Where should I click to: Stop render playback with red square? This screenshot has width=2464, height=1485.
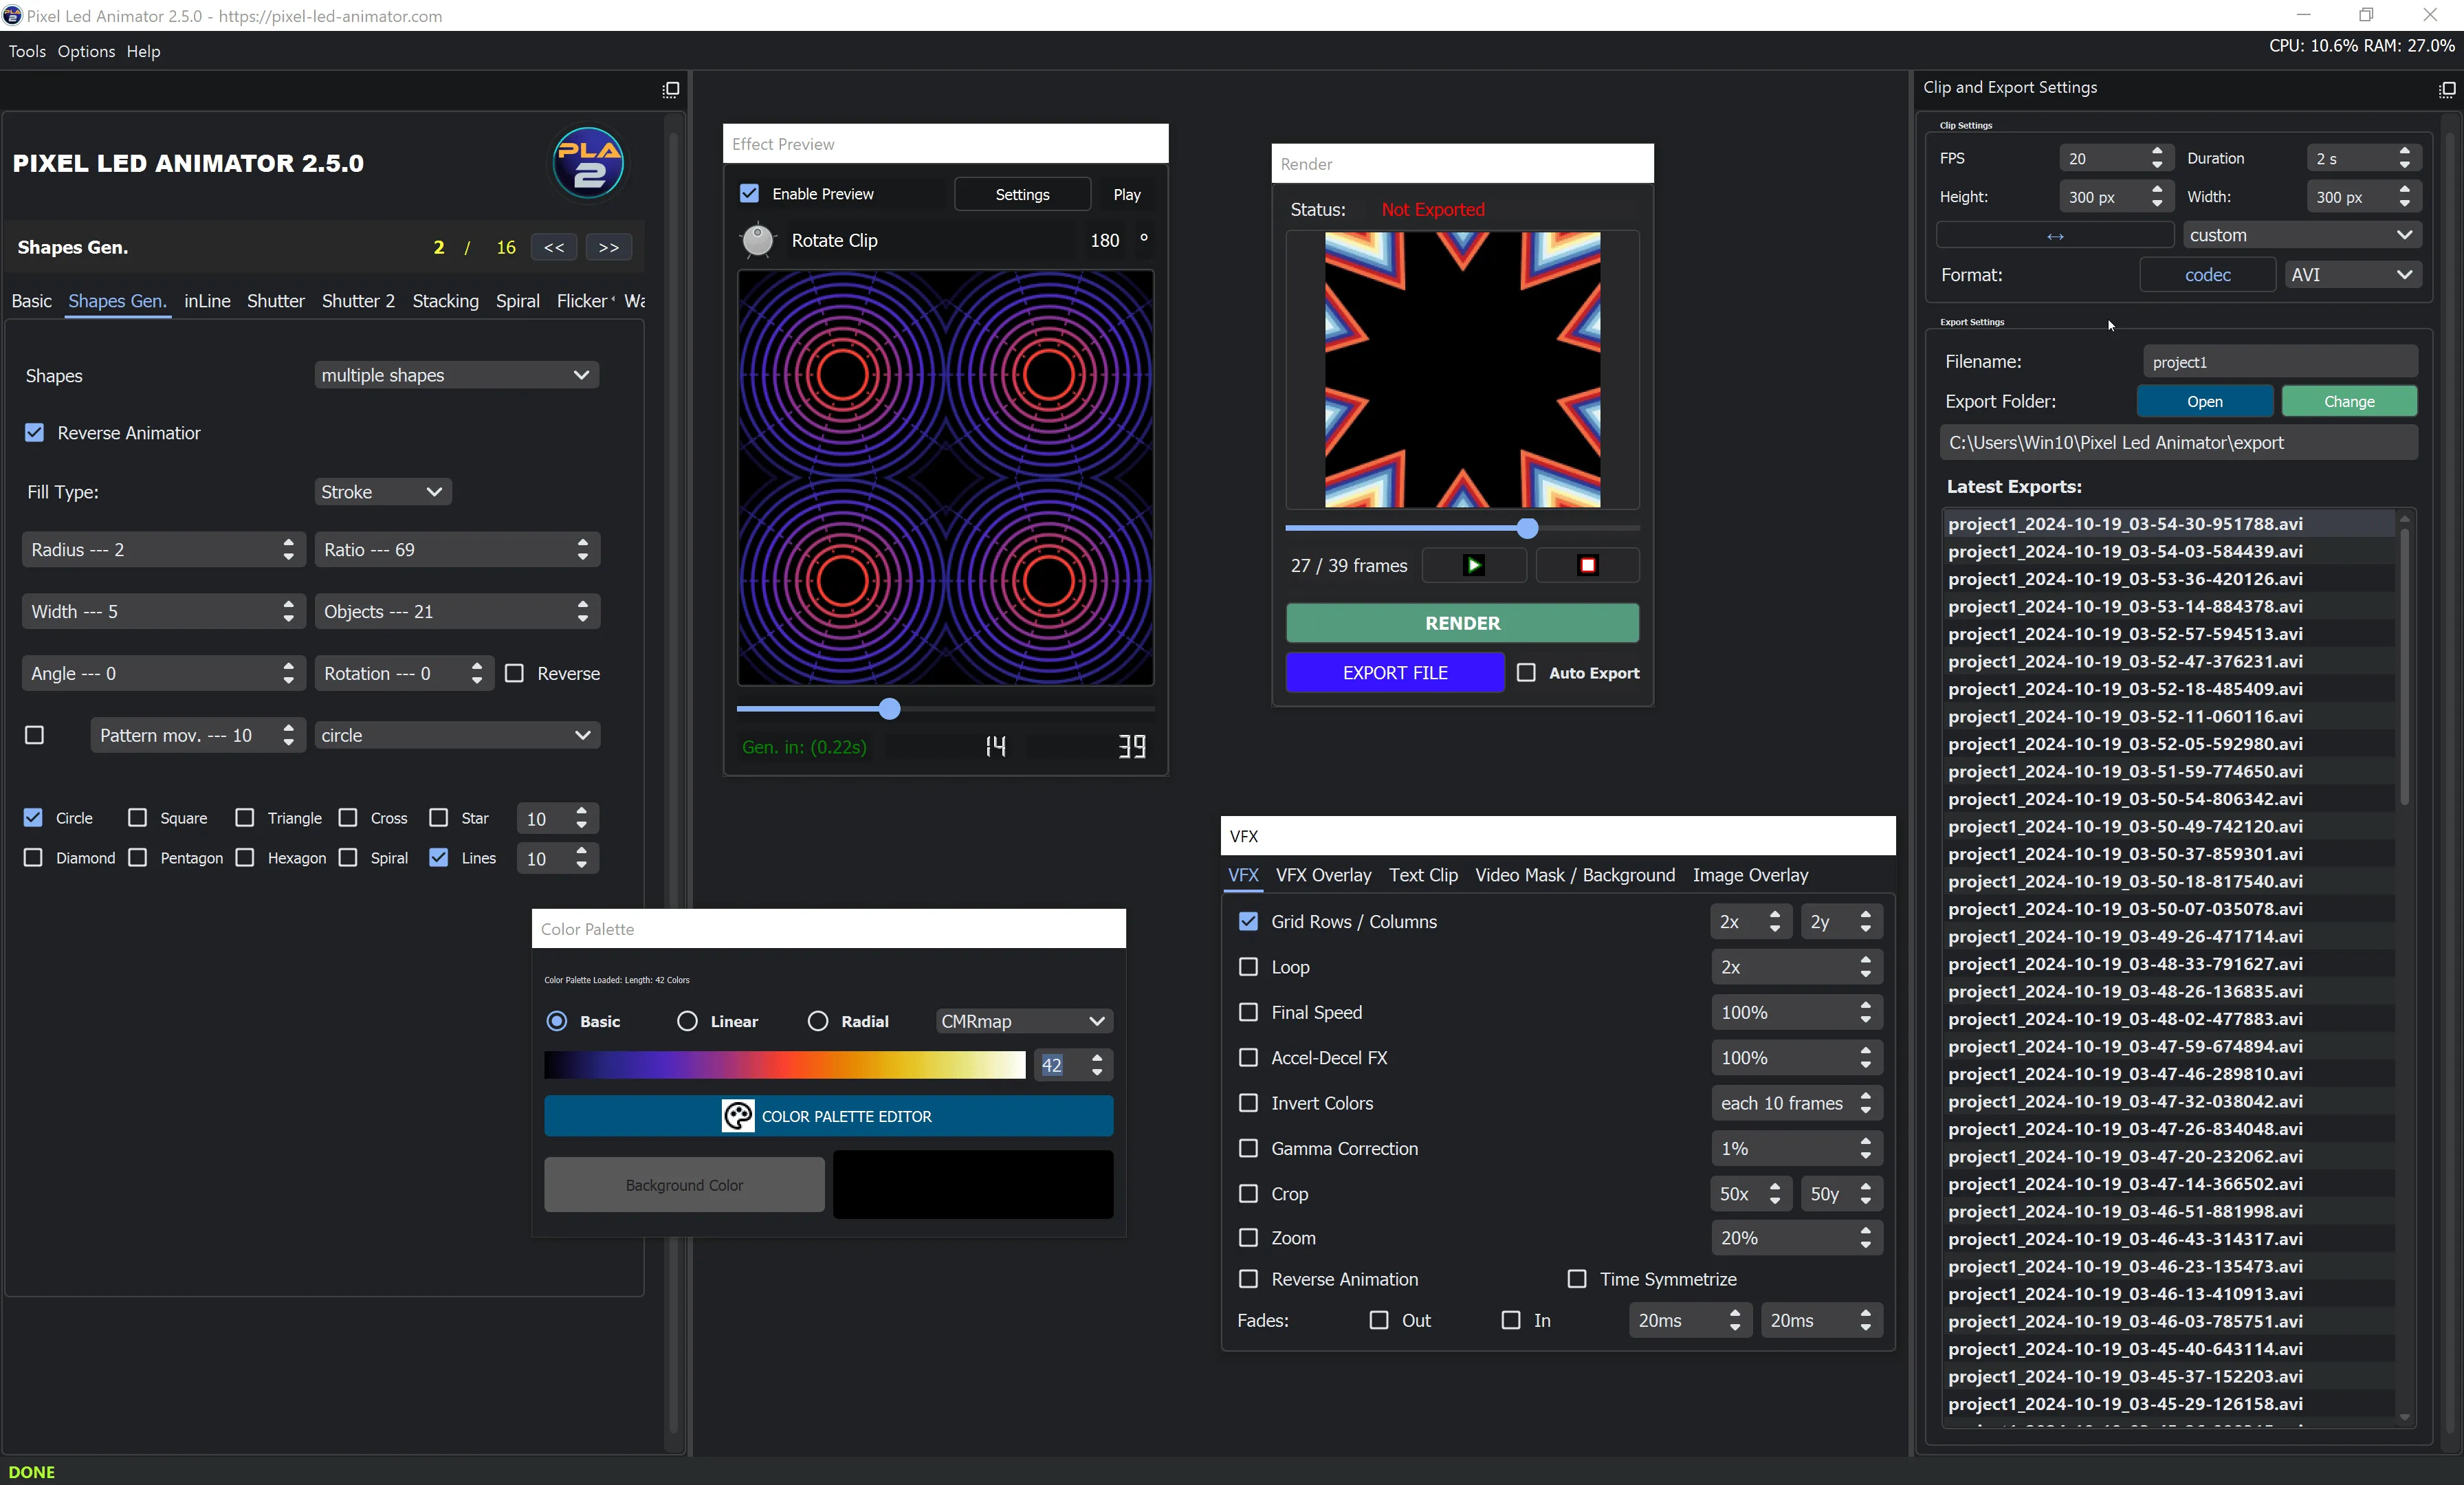click(x=1587, y=565)
